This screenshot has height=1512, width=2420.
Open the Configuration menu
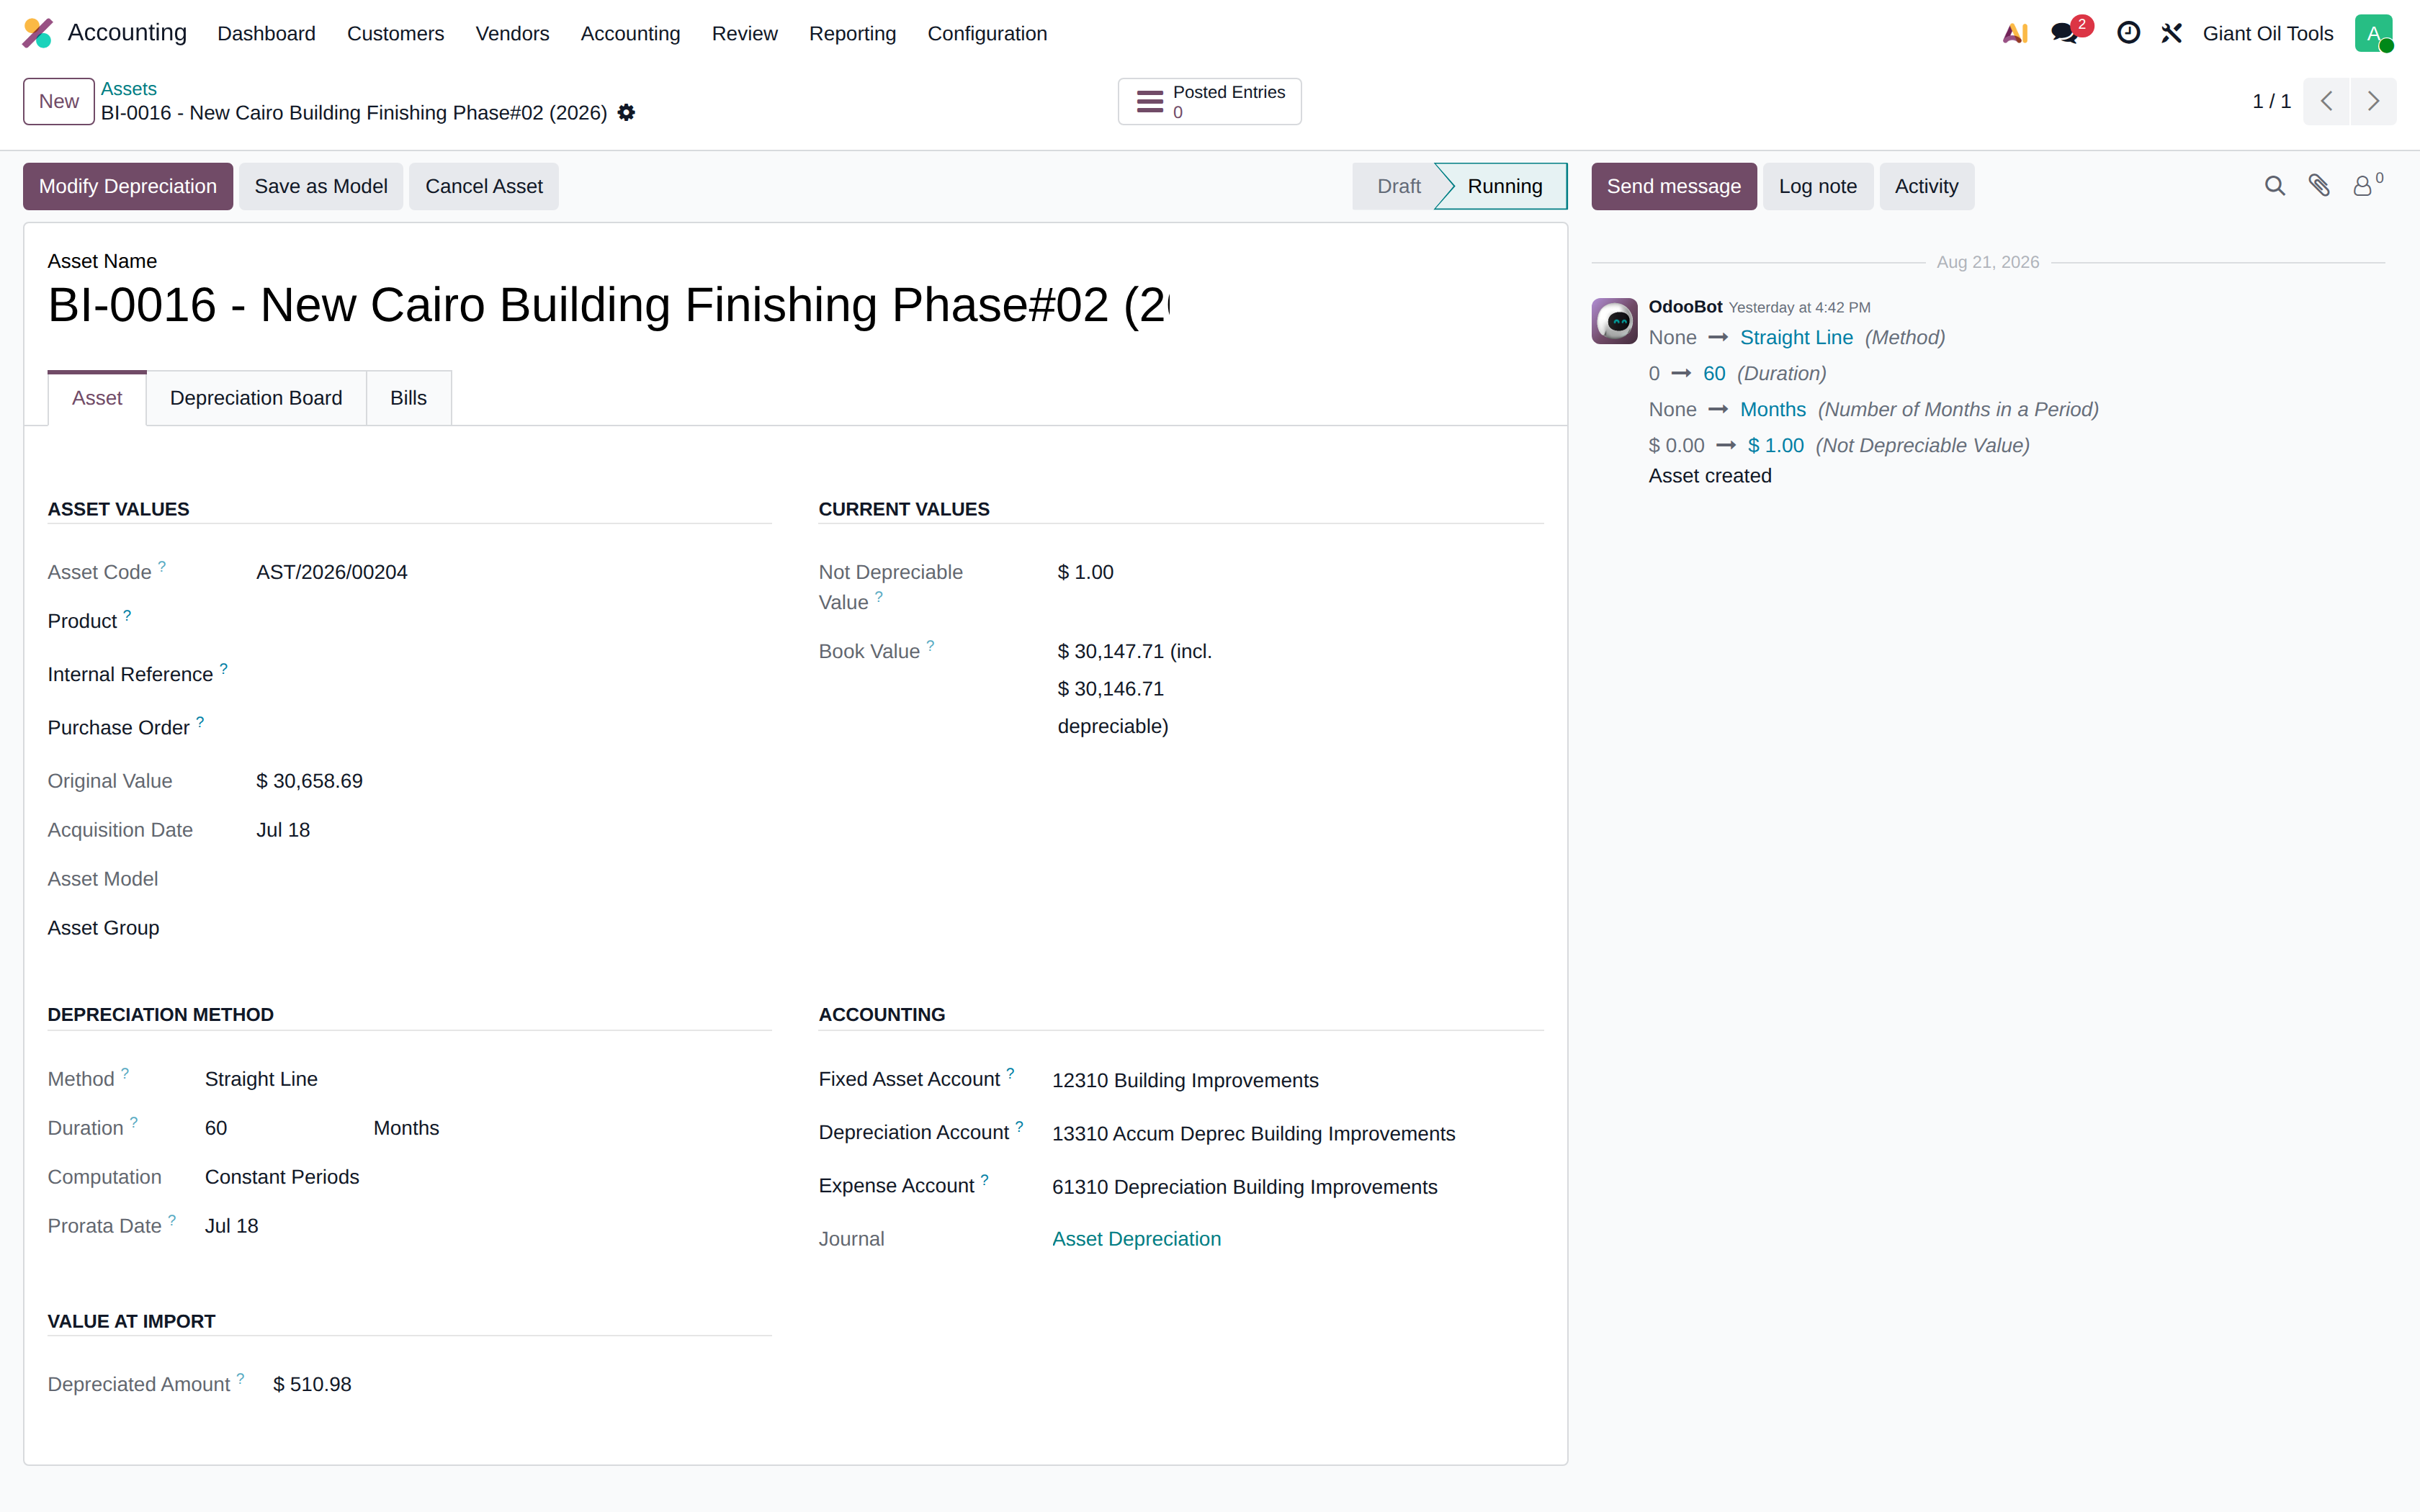pyautogui.click(x=987, y=33)
